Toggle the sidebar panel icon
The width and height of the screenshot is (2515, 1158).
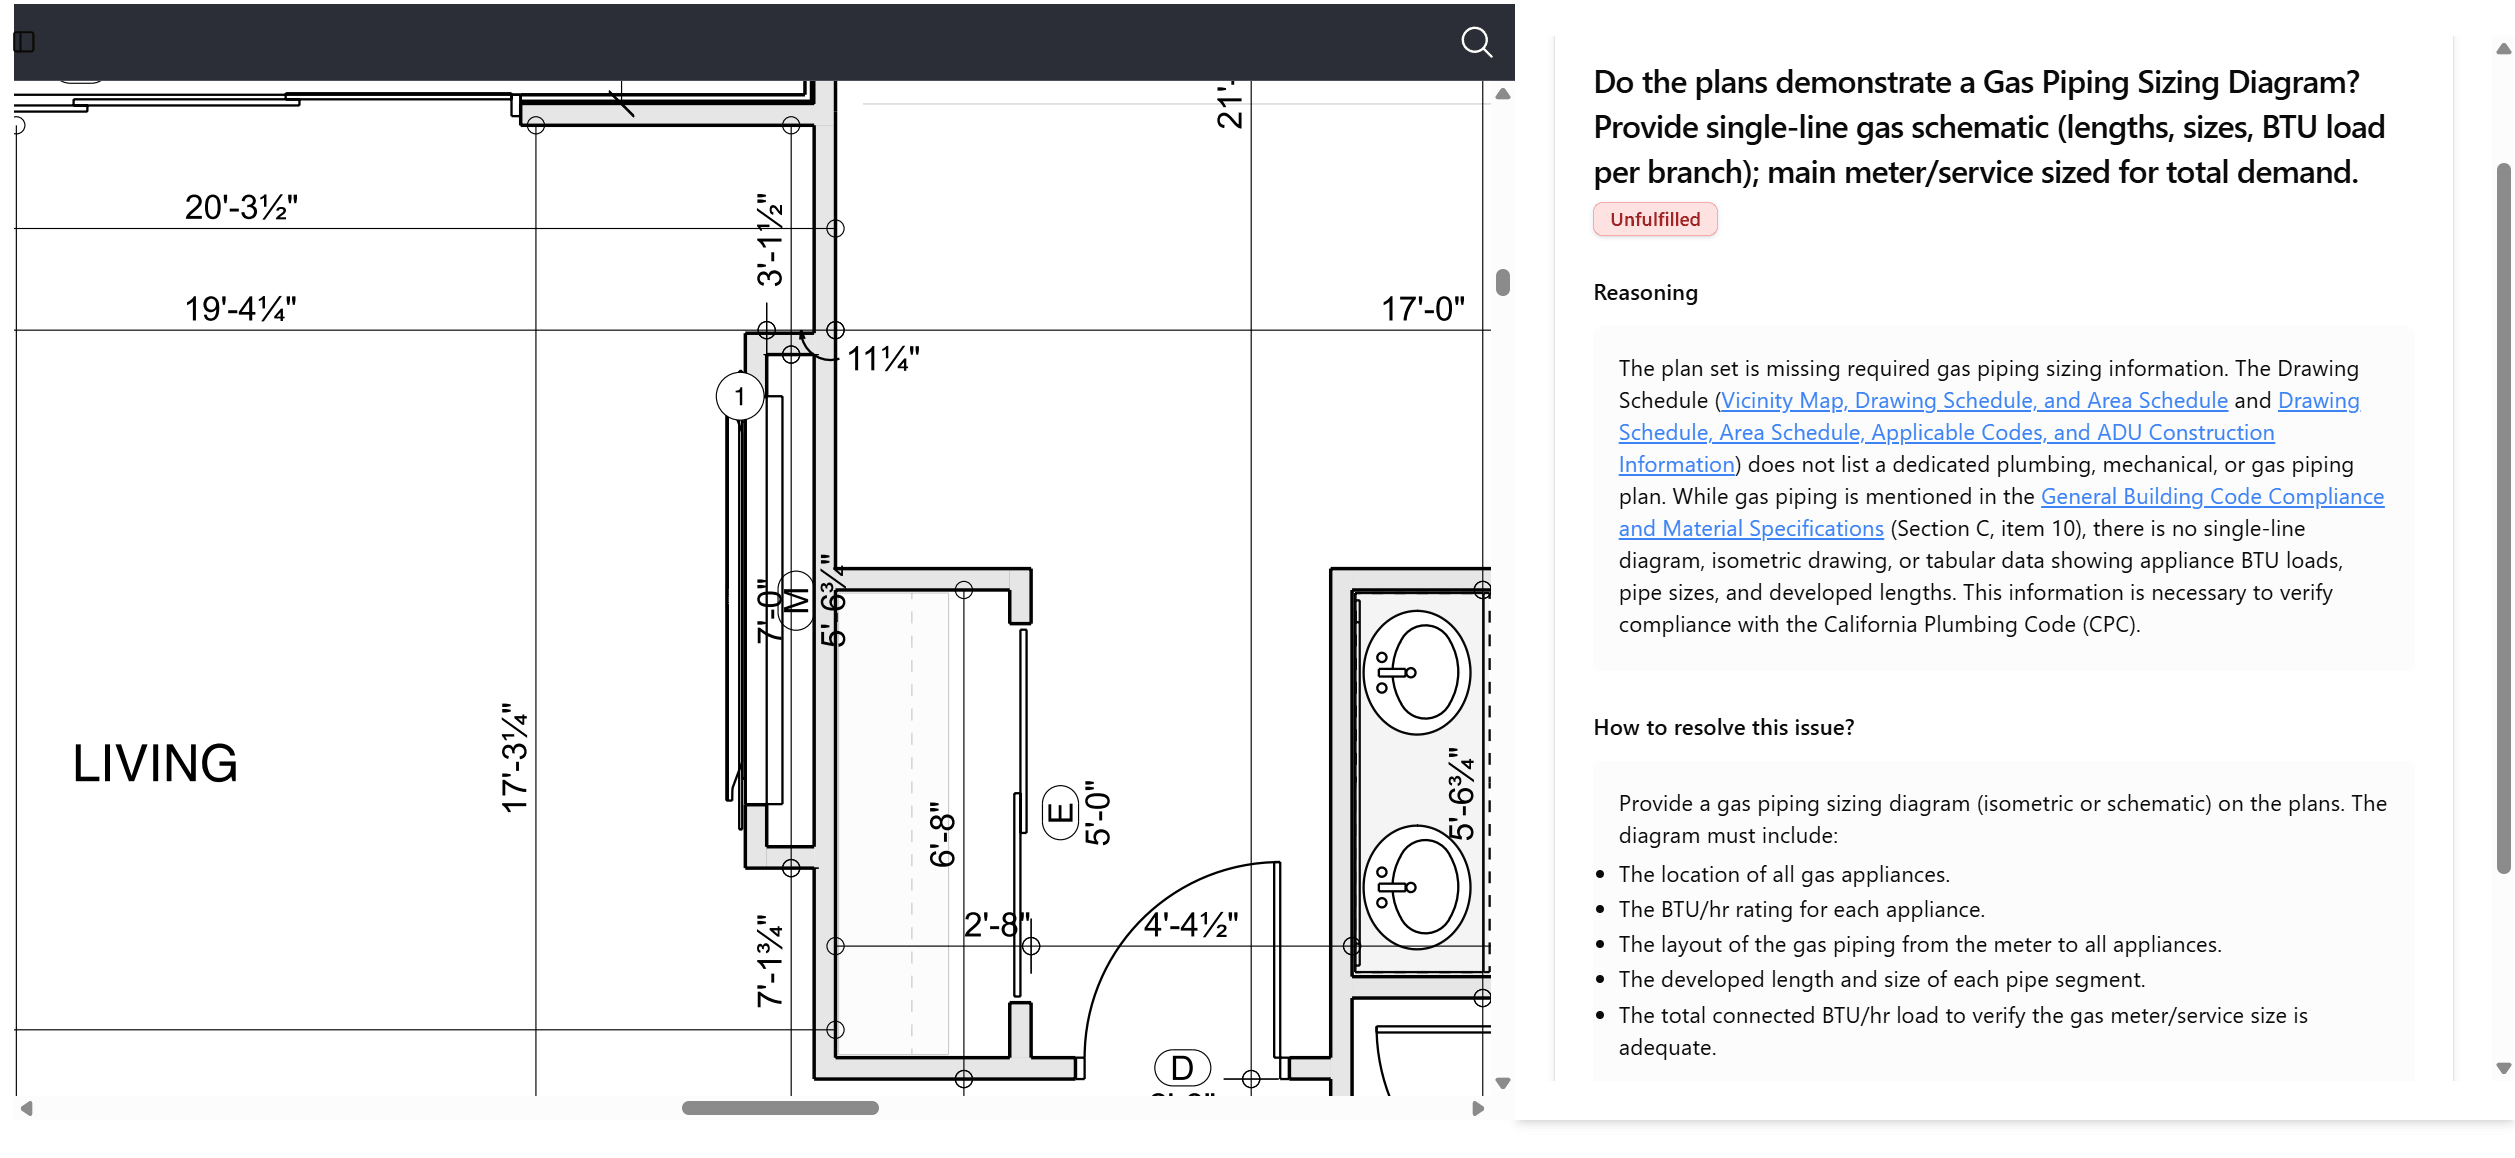click(x=25, y=42)
